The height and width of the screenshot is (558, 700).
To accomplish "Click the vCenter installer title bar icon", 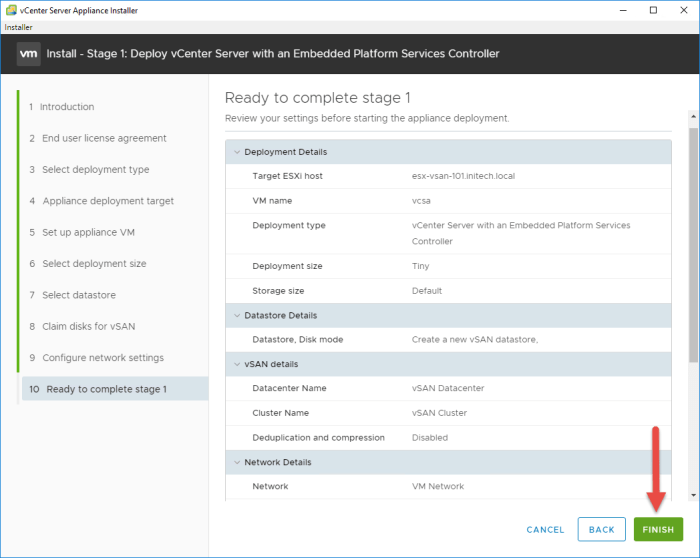I will (11, 10).
